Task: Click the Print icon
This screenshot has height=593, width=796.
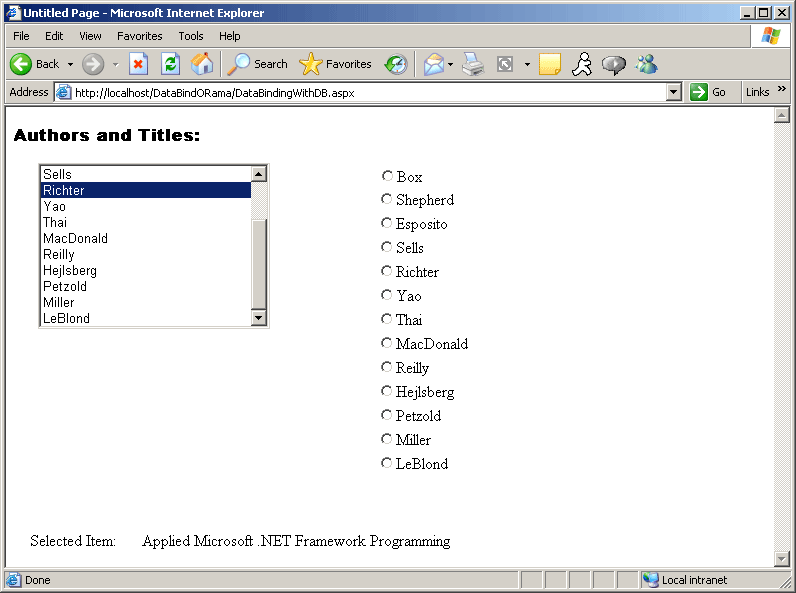Action: pyautogui.click(x=473, y=64)
